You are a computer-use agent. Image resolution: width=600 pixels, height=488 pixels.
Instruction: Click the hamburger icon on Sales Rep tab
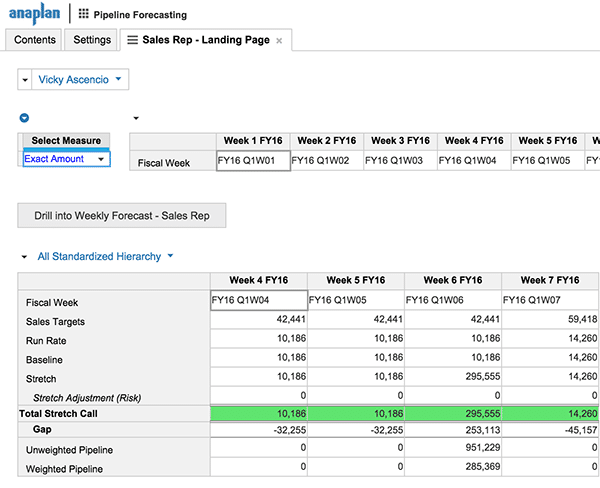point(132,40)
